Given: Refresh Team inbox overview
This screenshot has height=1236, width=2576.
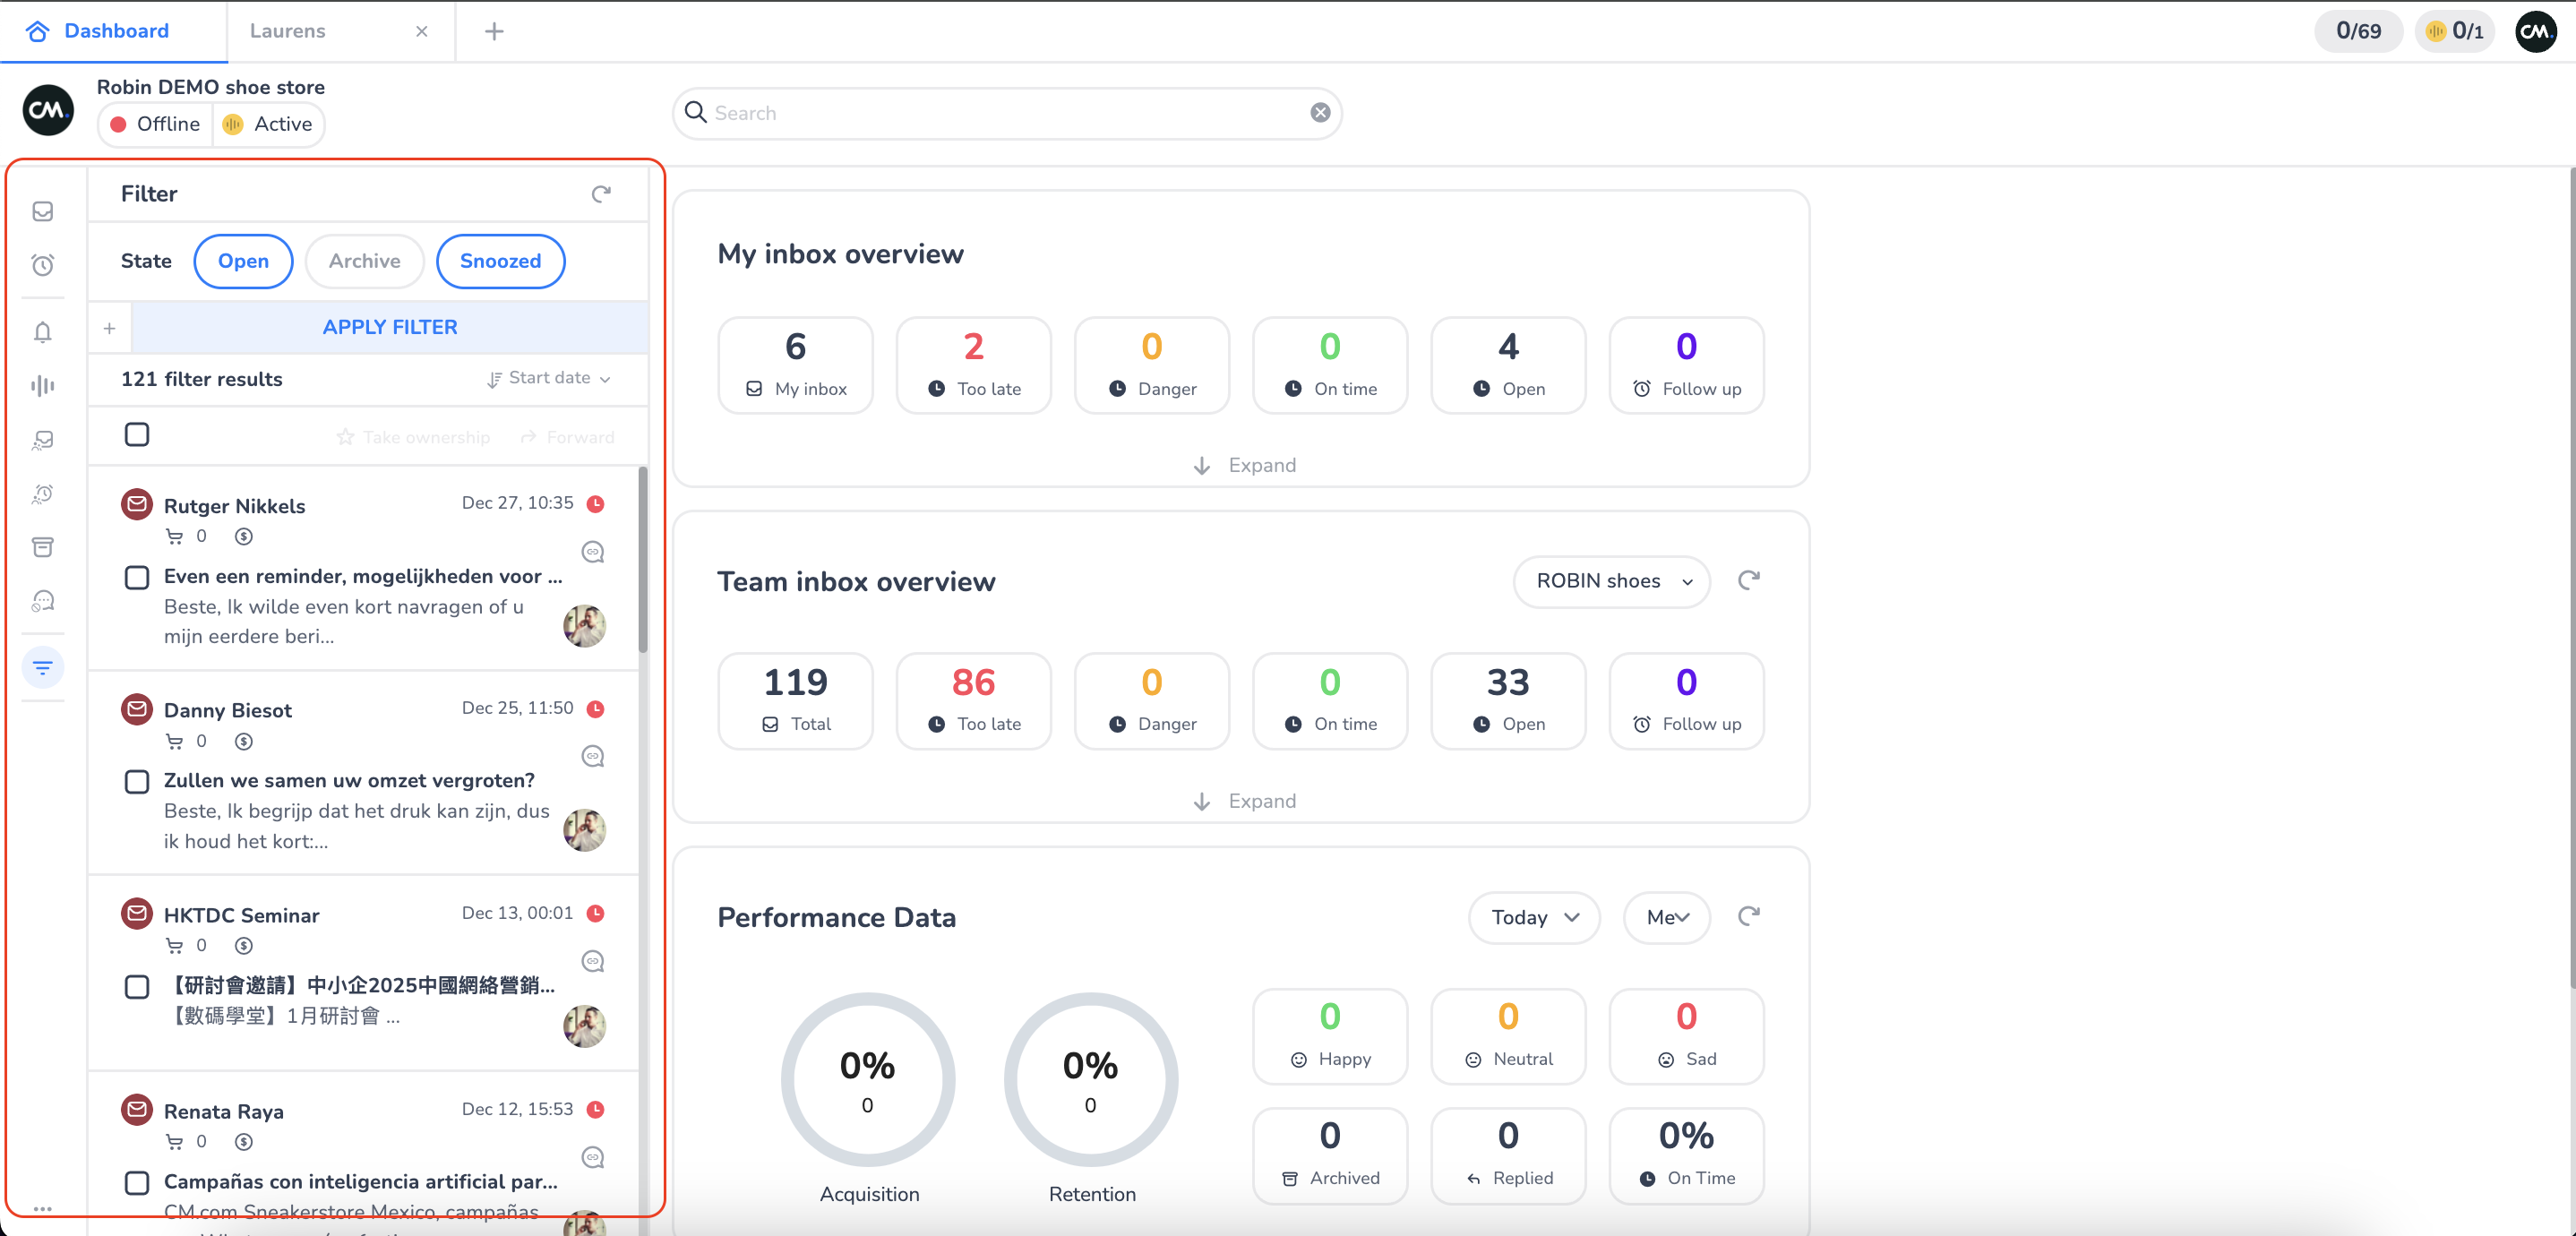Looking at the screenshot, I should coord(1748,581).
